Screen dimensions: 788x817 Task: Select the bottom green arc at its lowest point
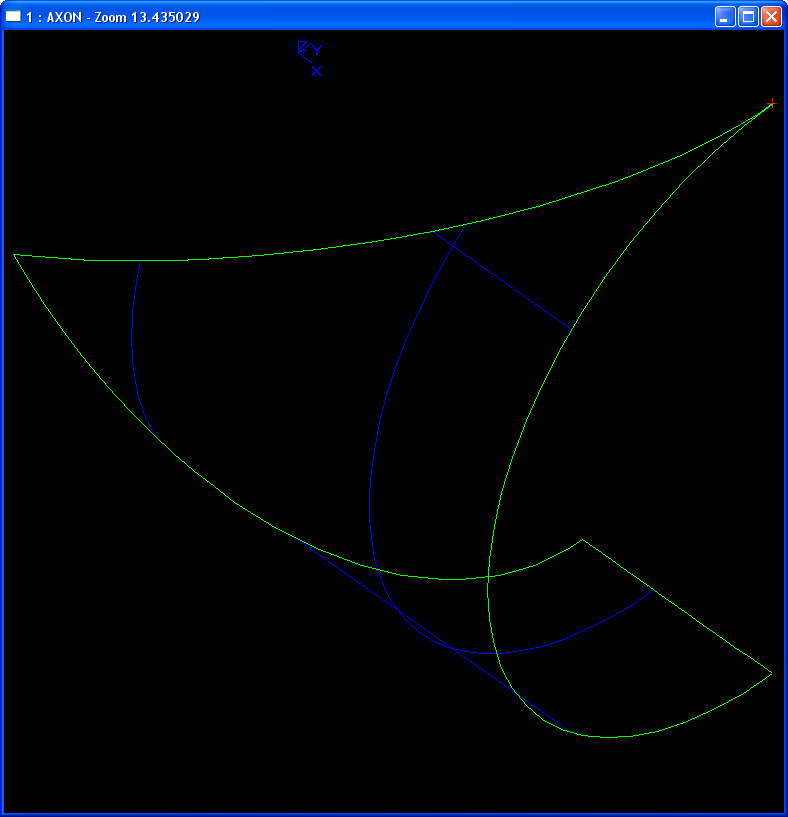(610, 737)
